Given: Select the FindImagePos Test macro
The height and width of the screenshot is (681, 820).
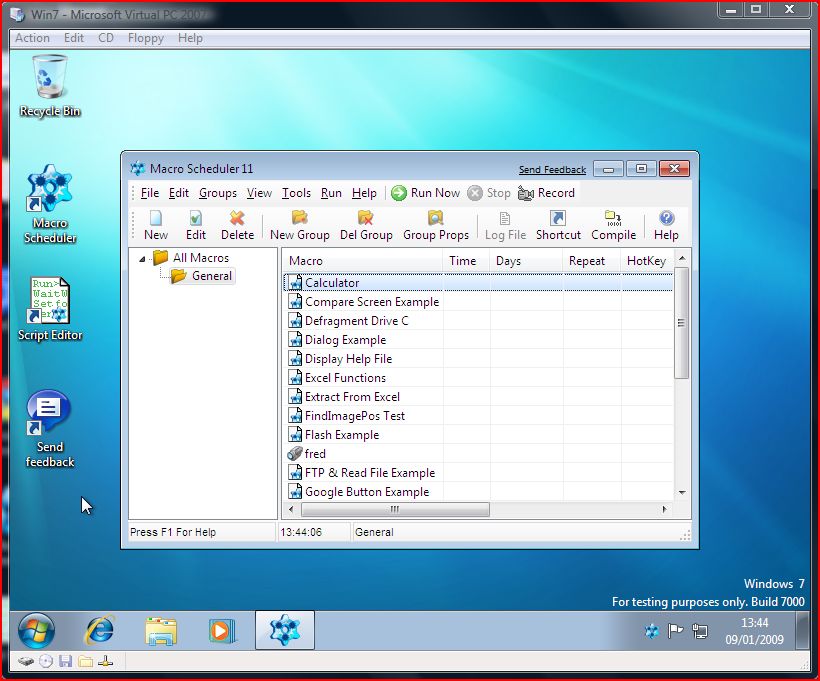Looking at the screenshot, I should tap(349, 415).
